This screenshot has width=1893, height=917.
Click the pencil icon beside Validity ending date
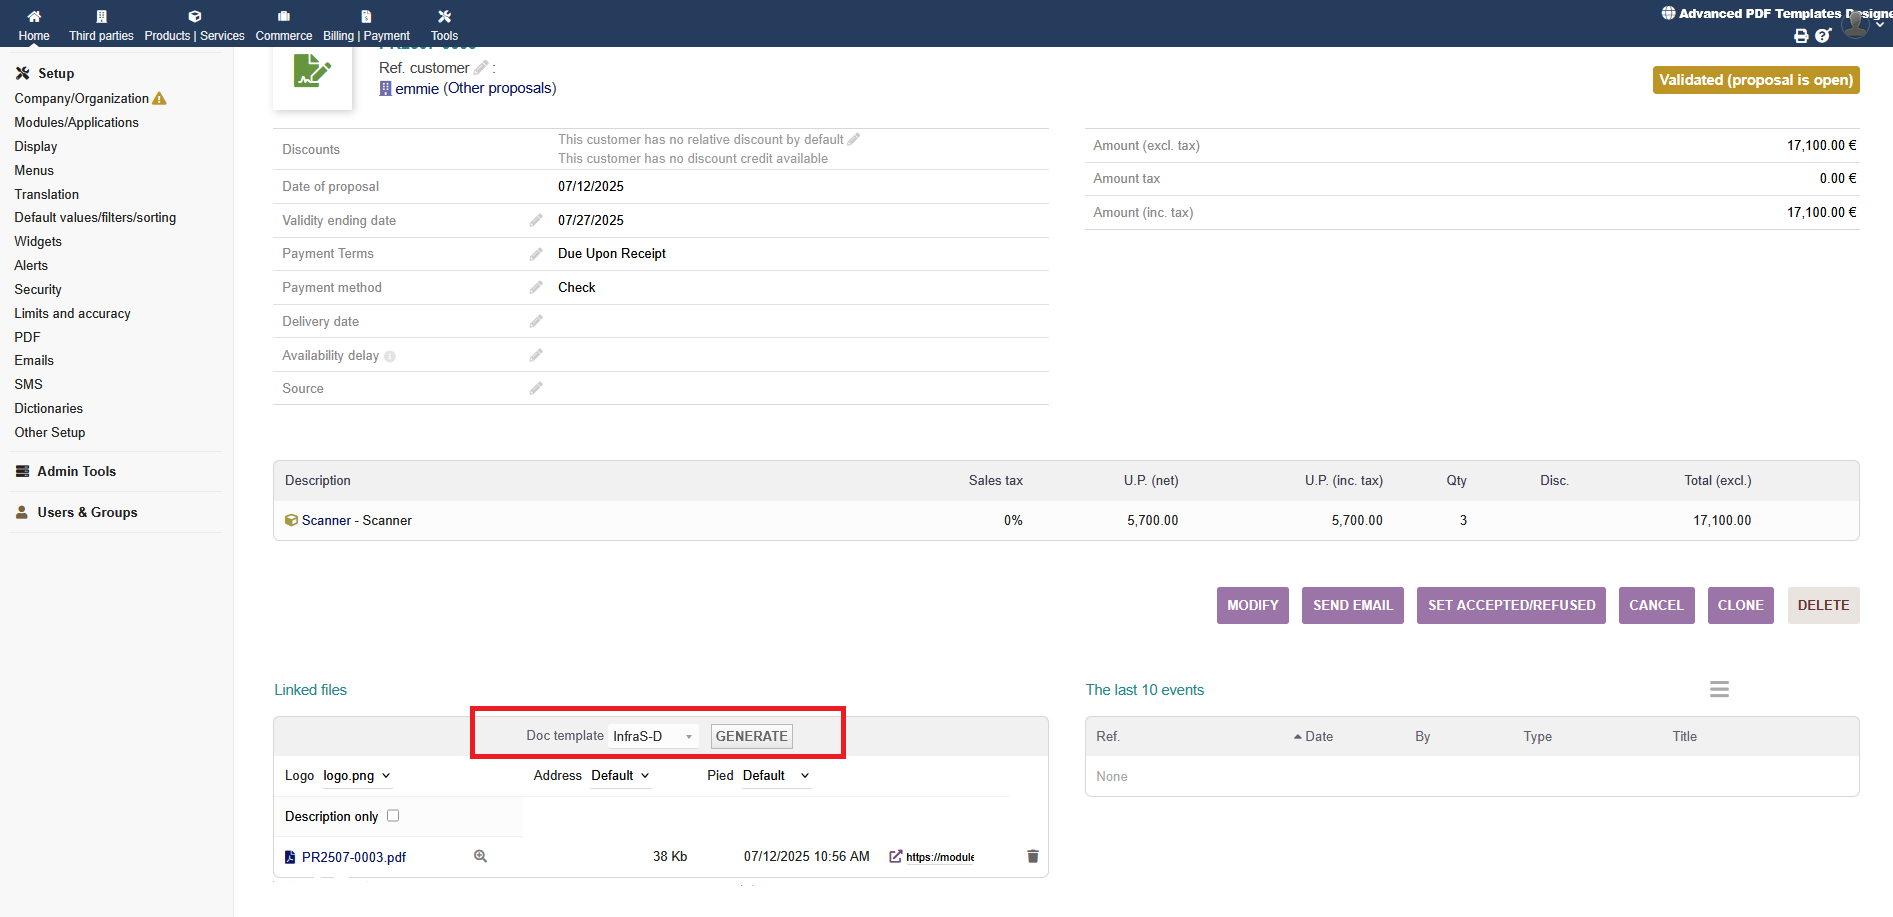(x=536, y=220)
